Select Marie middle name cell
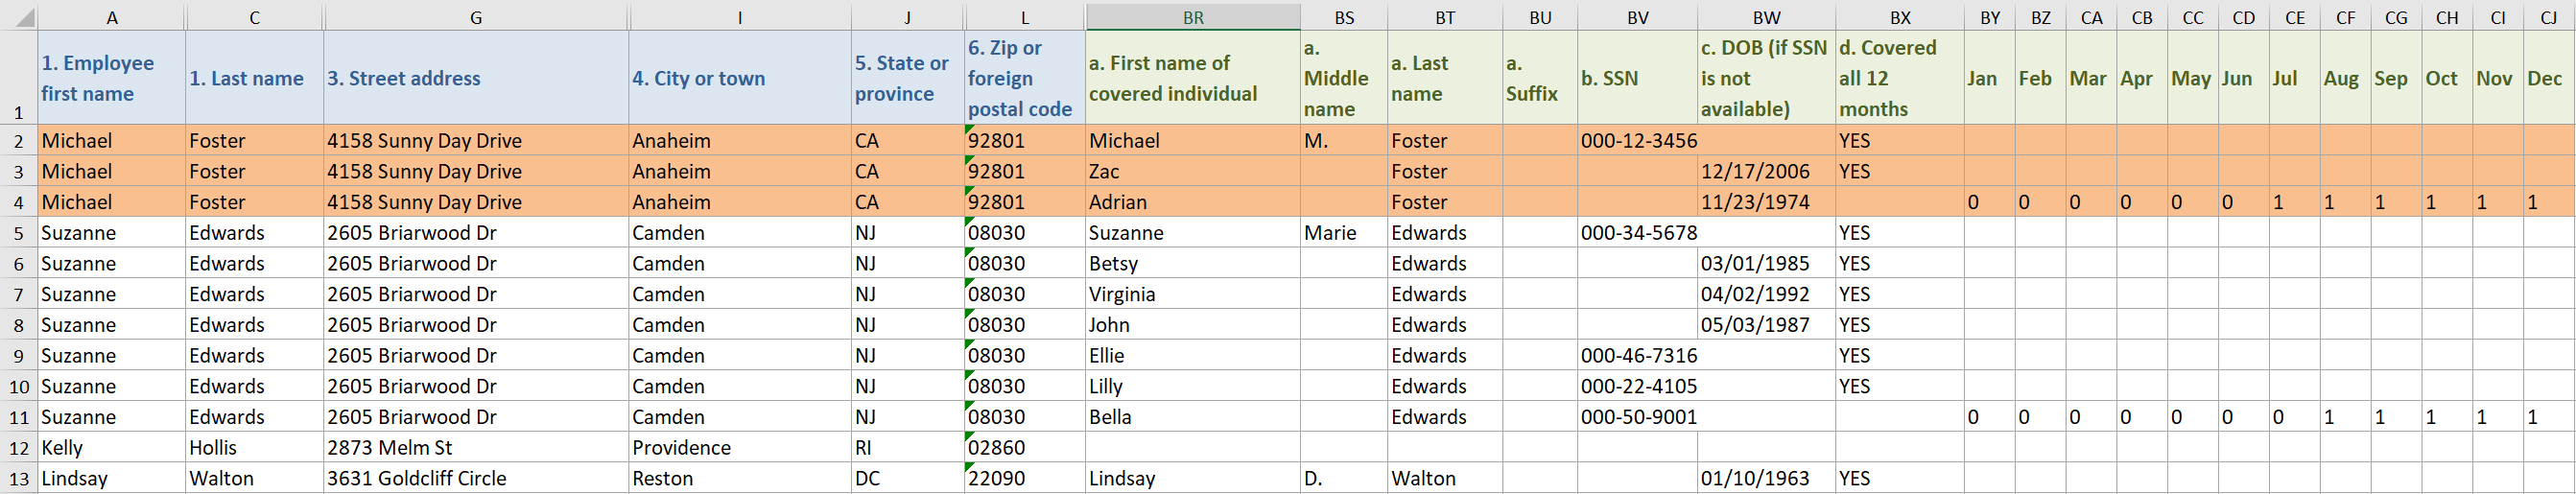This screenshot has width=2576, height=494. click(1344, 233)
